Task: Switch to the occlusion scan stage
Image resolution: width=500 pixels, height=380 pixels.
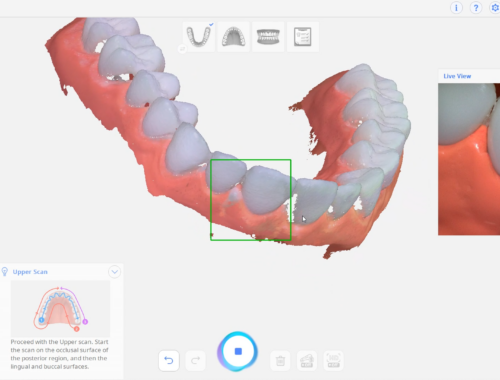Action: (268, 36)
